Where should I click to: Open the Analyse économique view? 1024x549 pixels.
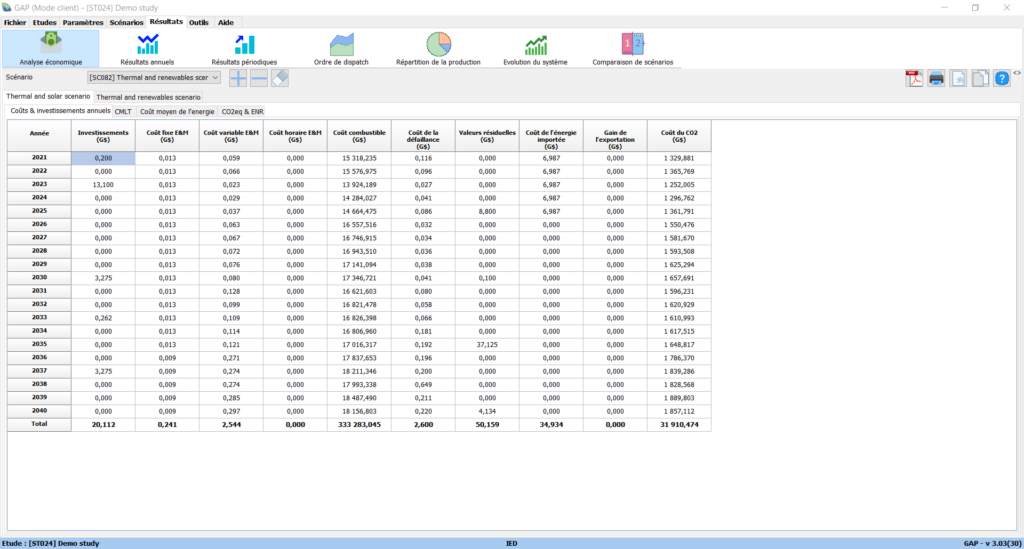[51, 48]
